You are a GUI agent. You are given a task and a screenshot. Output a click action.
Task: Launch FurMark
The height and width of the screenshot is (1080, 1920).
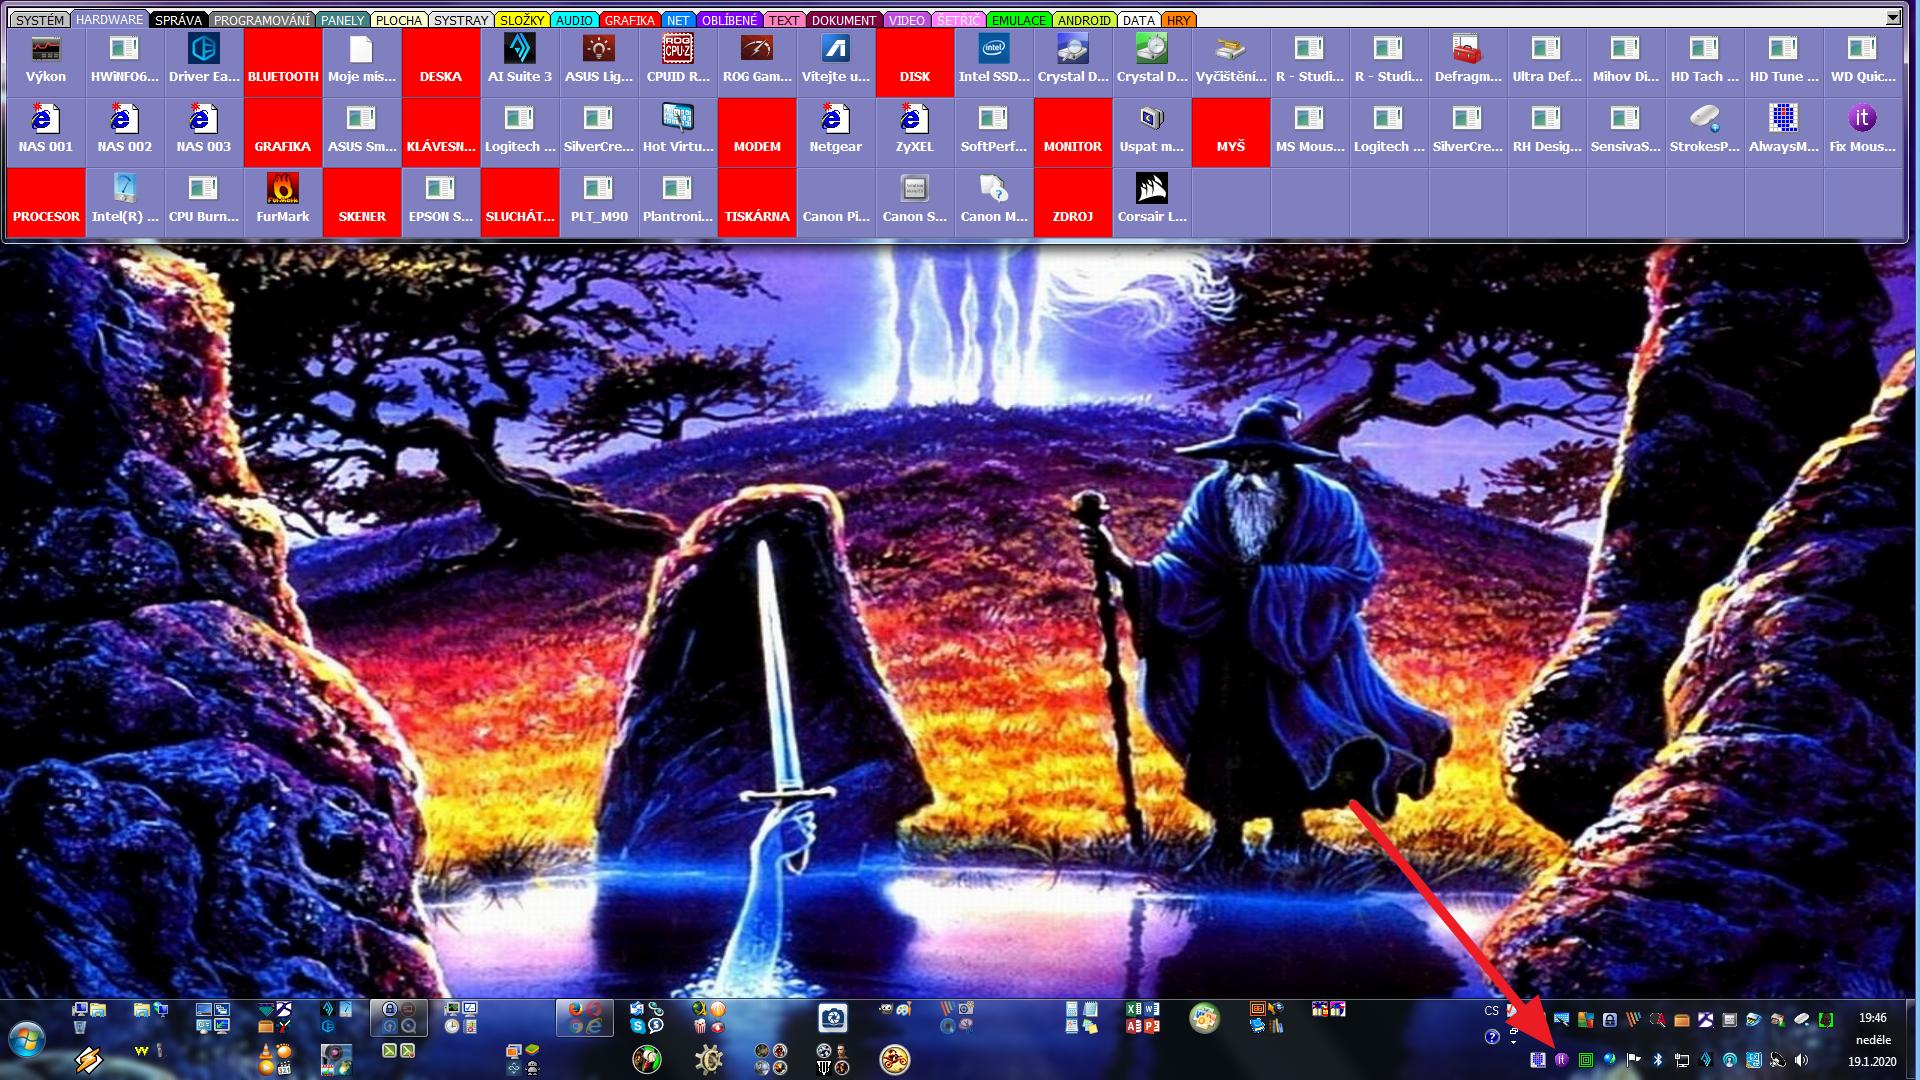pyautogui.click(x=283, y=202)
